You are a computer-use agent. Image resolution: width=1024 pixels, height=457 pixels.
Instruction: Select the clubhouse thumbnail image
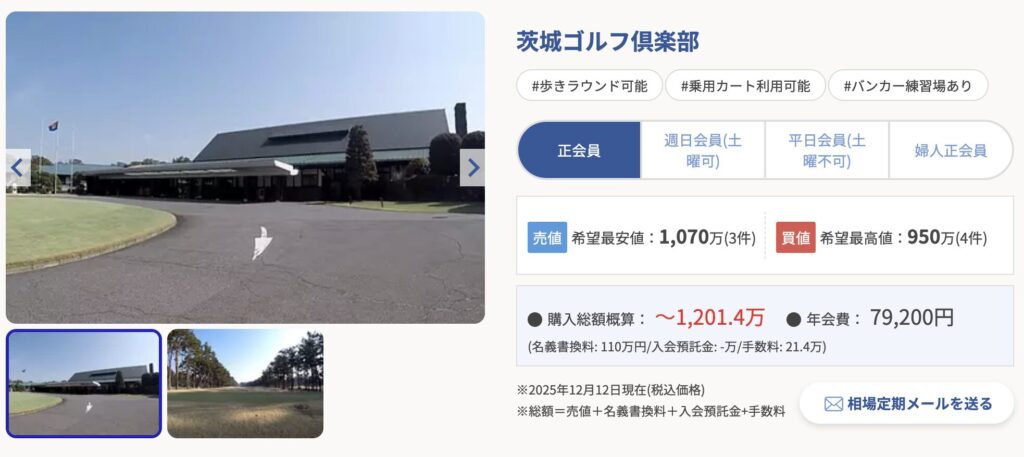[84, 383]
